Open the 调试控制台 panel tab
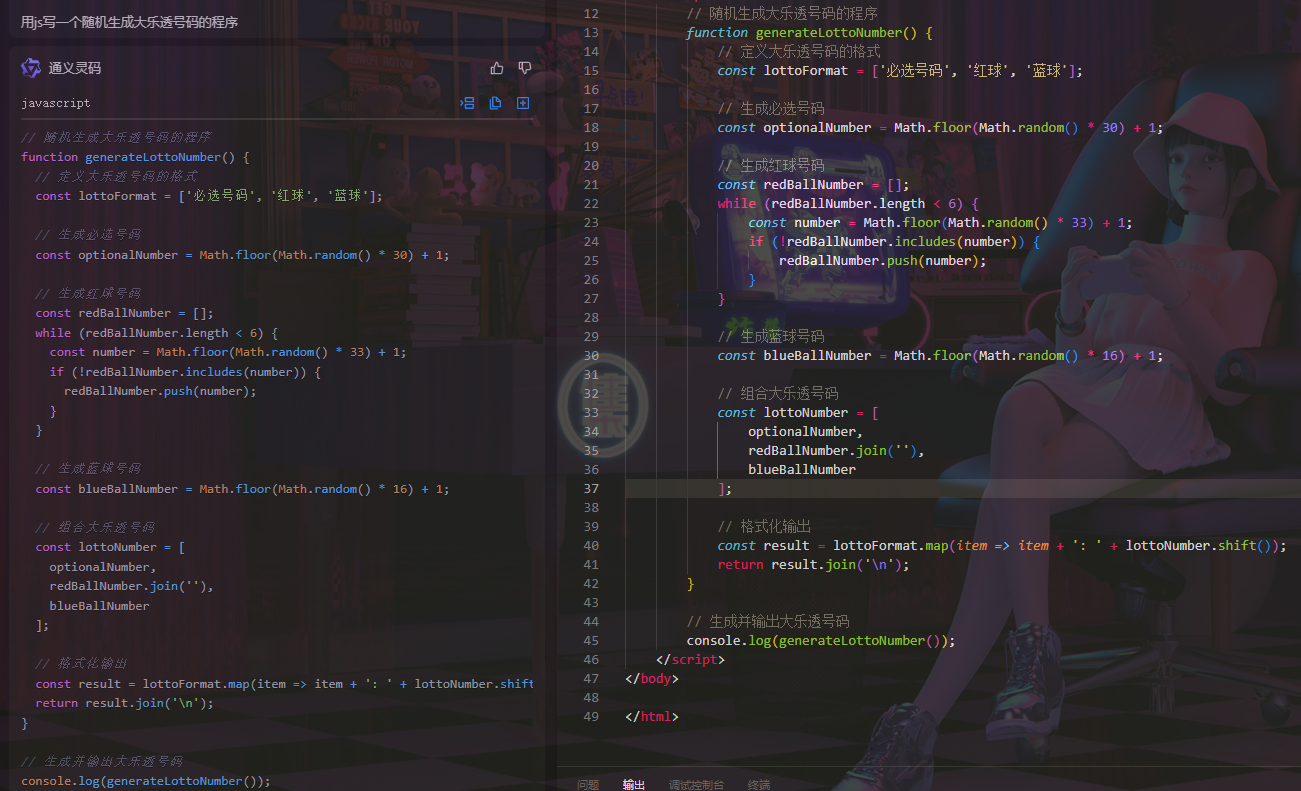 tap(696, 785)
